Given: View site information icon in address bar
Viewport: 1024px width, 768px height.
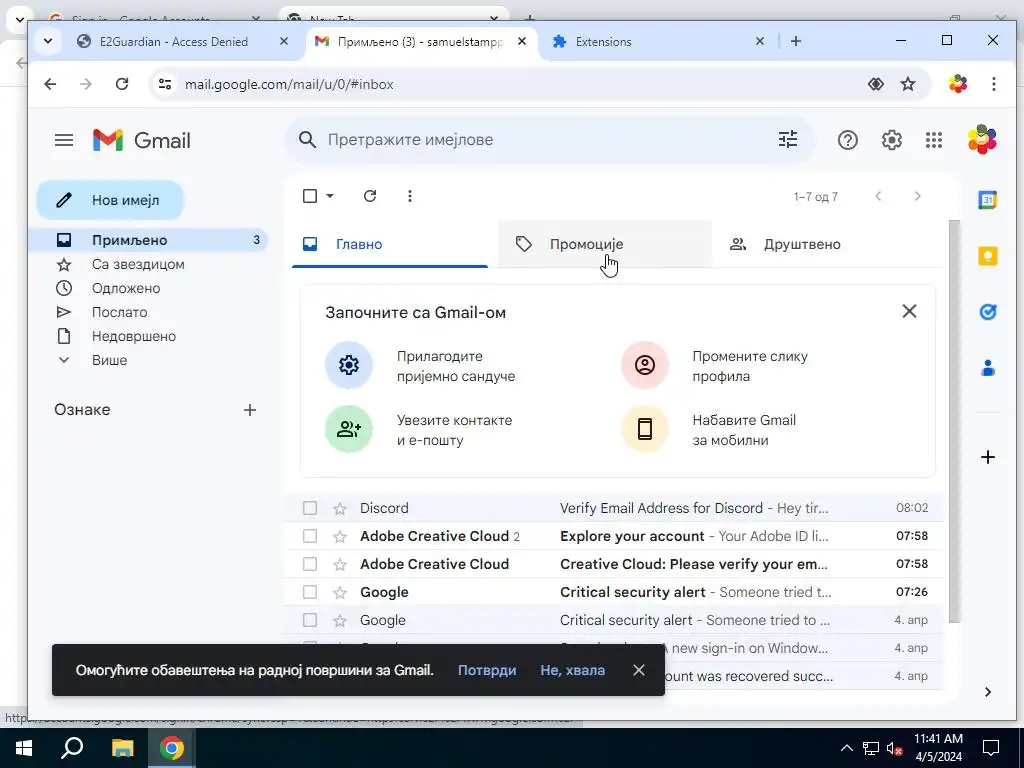Looking at the screenshot, I should [165, 84].
